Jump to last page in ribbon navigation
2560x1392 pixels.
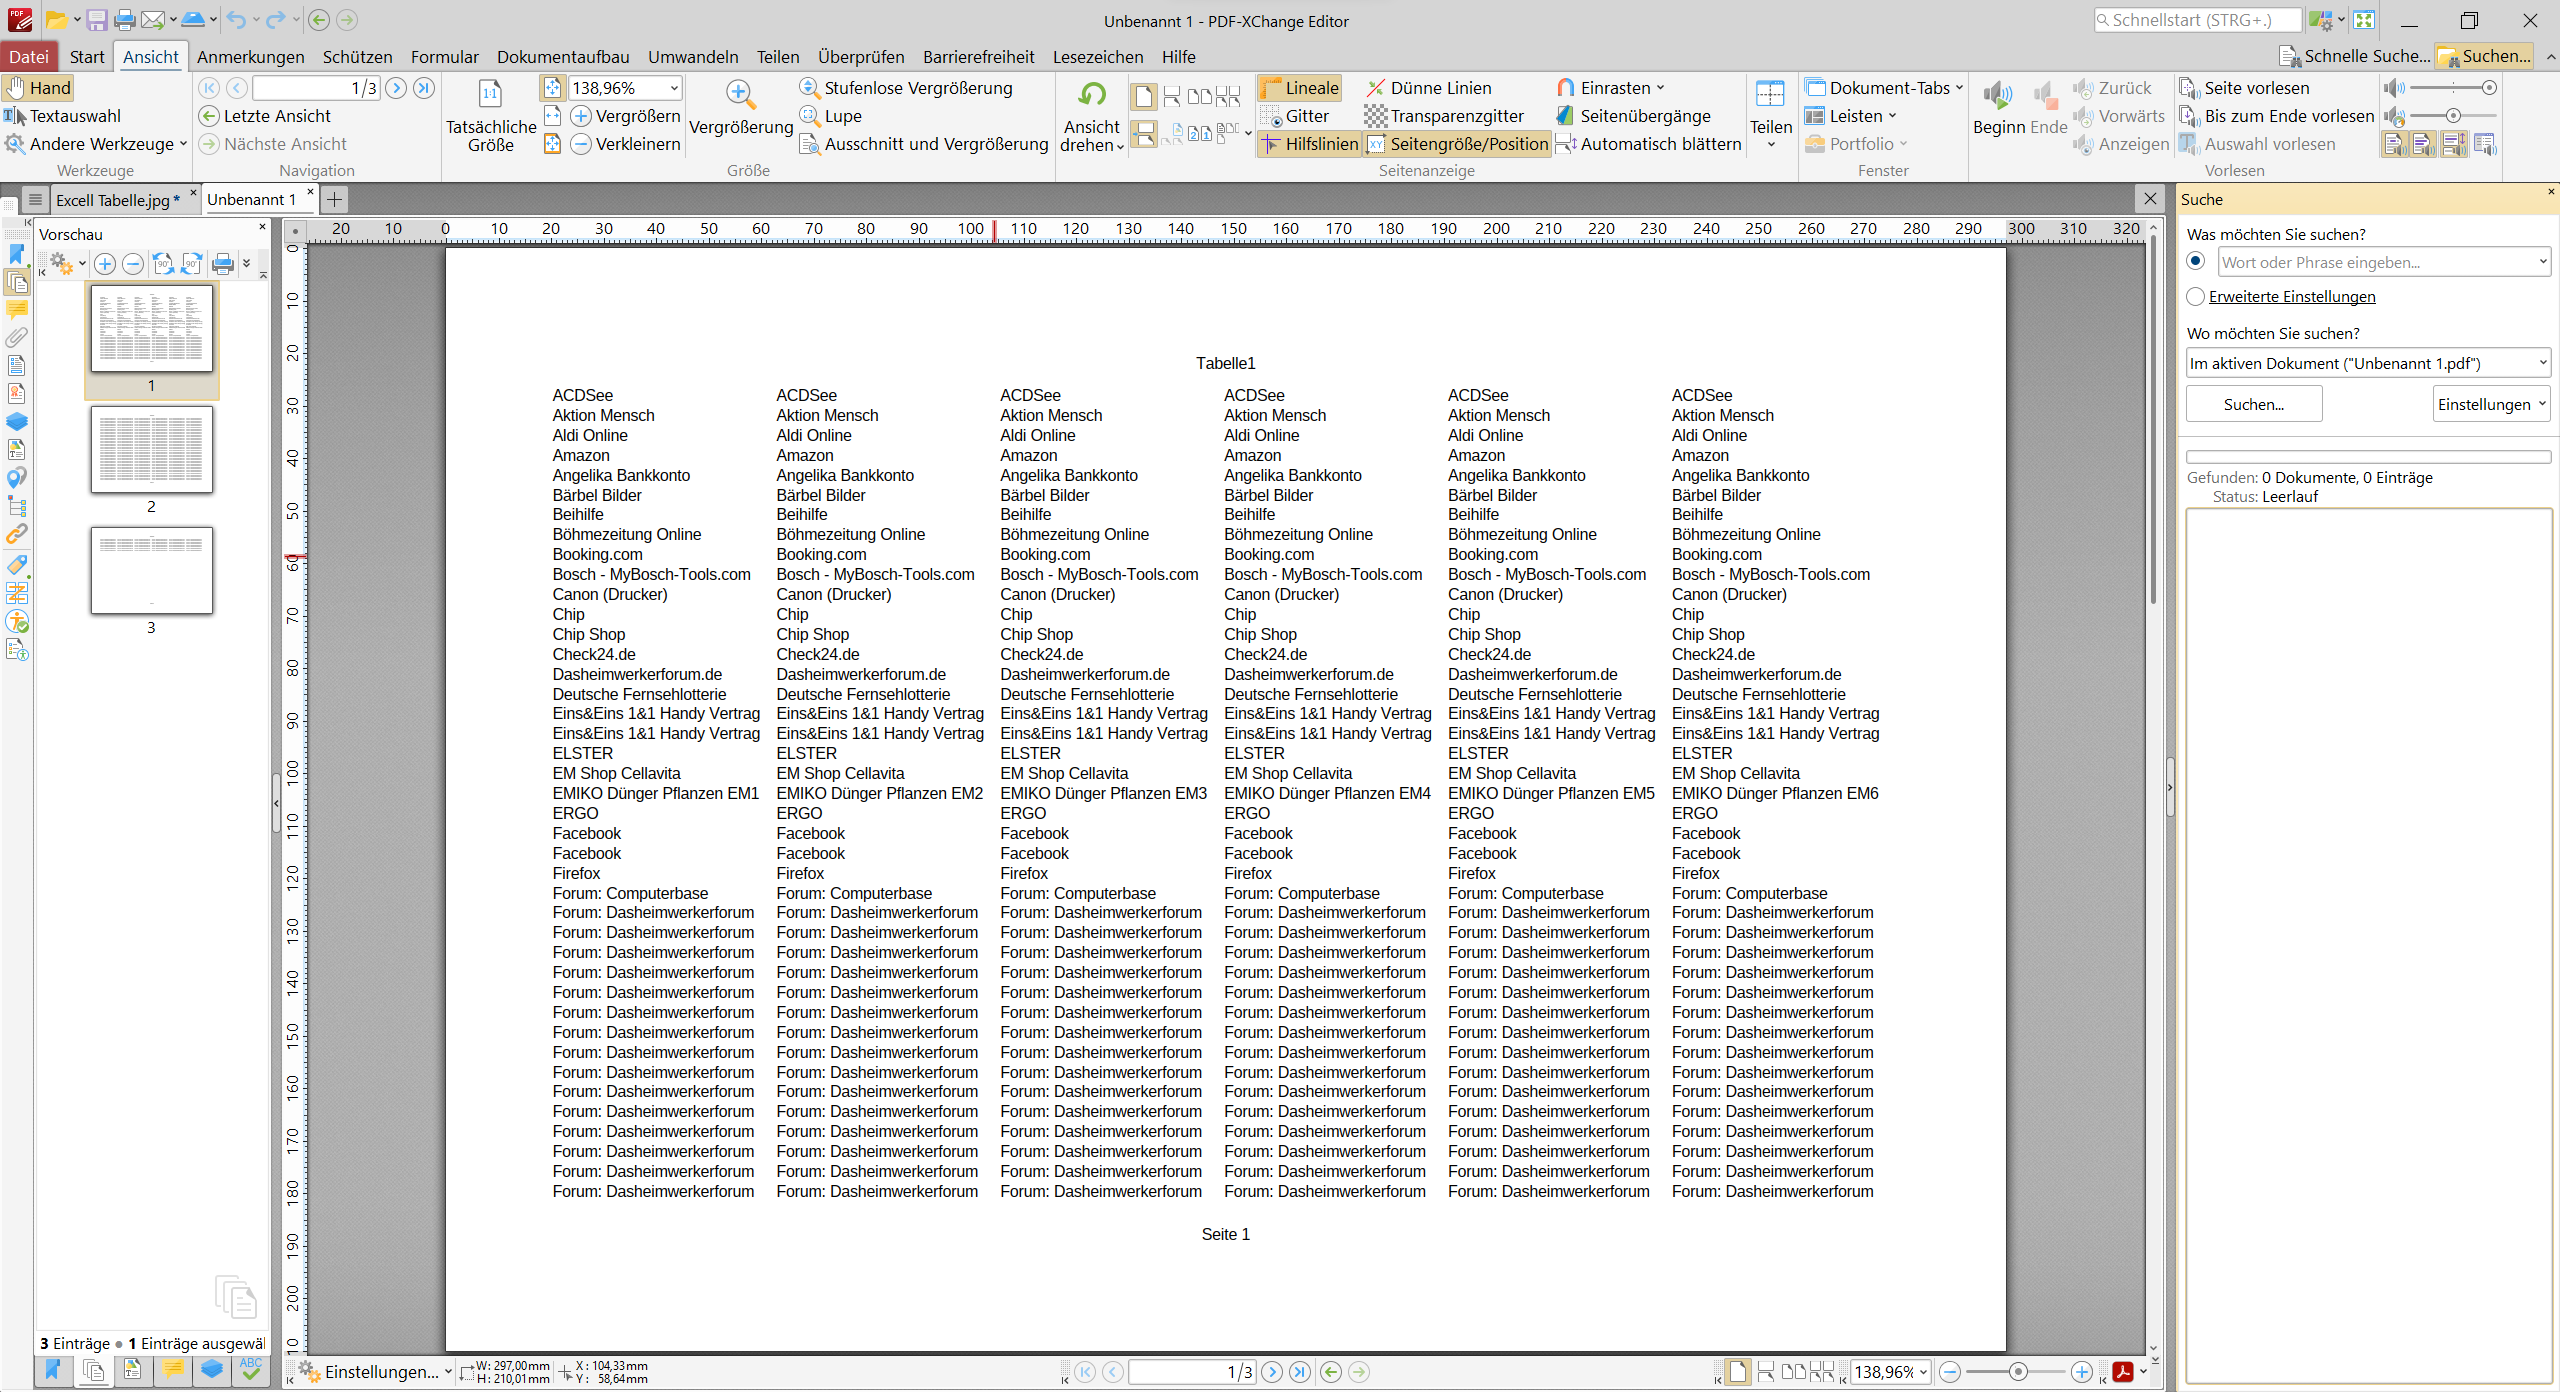(424, 88)
